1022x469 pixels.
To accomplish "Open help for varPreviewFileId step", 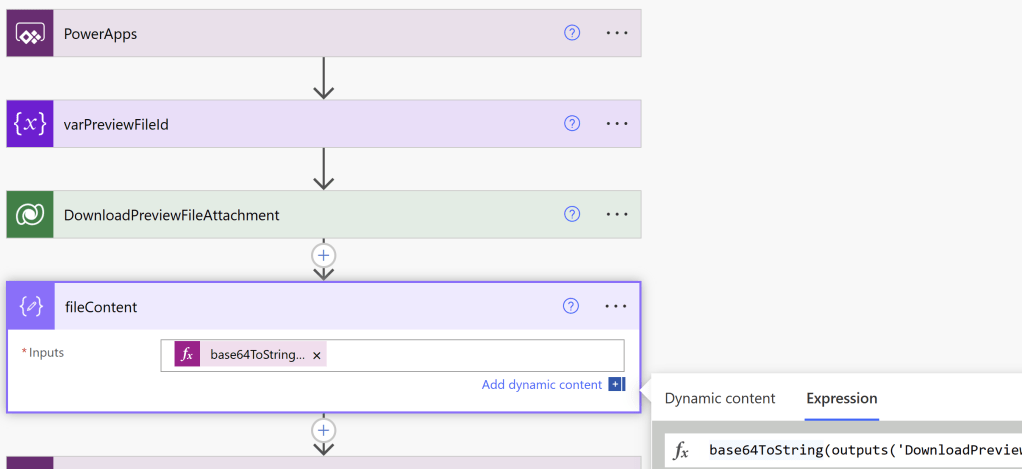I will click(572, 124).
